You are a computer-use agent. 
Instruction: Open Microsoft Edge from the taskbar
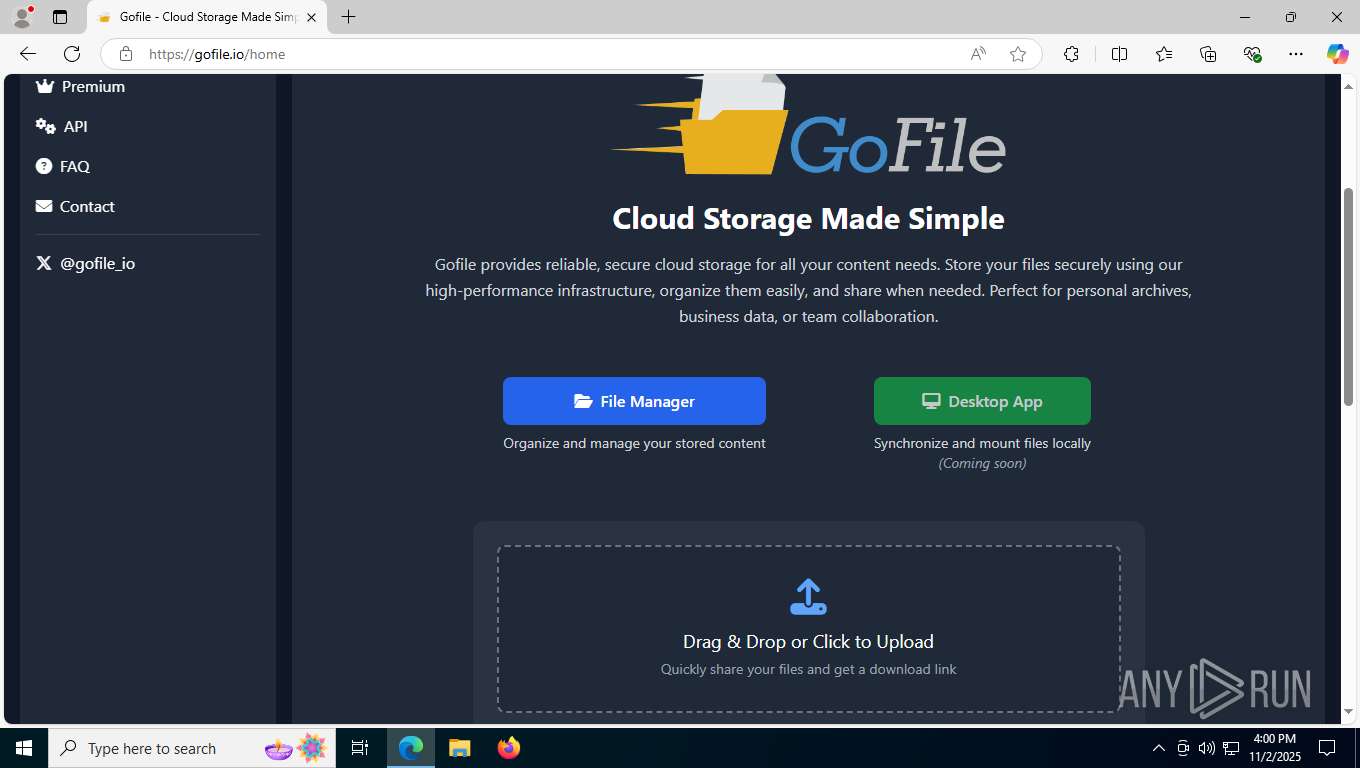pyautogui.click(x=411, y=748)
